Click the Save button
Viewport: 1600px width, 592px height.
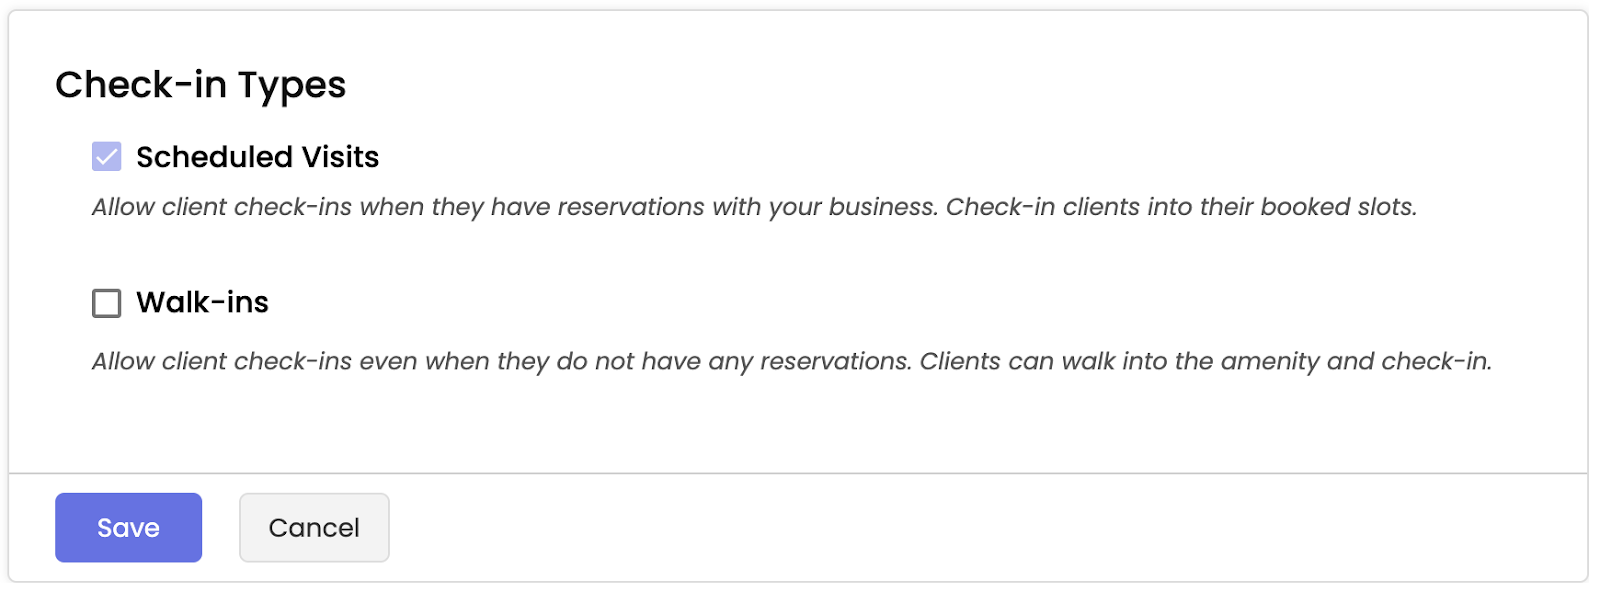coord(128,527)
